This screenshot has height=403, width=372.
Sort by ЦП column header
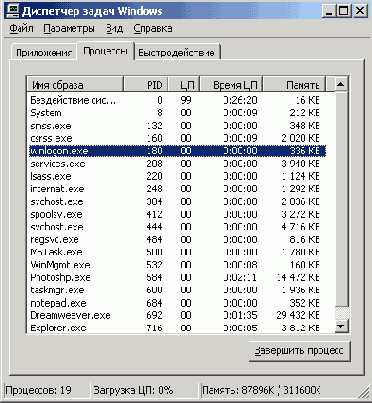click(184, 85)
